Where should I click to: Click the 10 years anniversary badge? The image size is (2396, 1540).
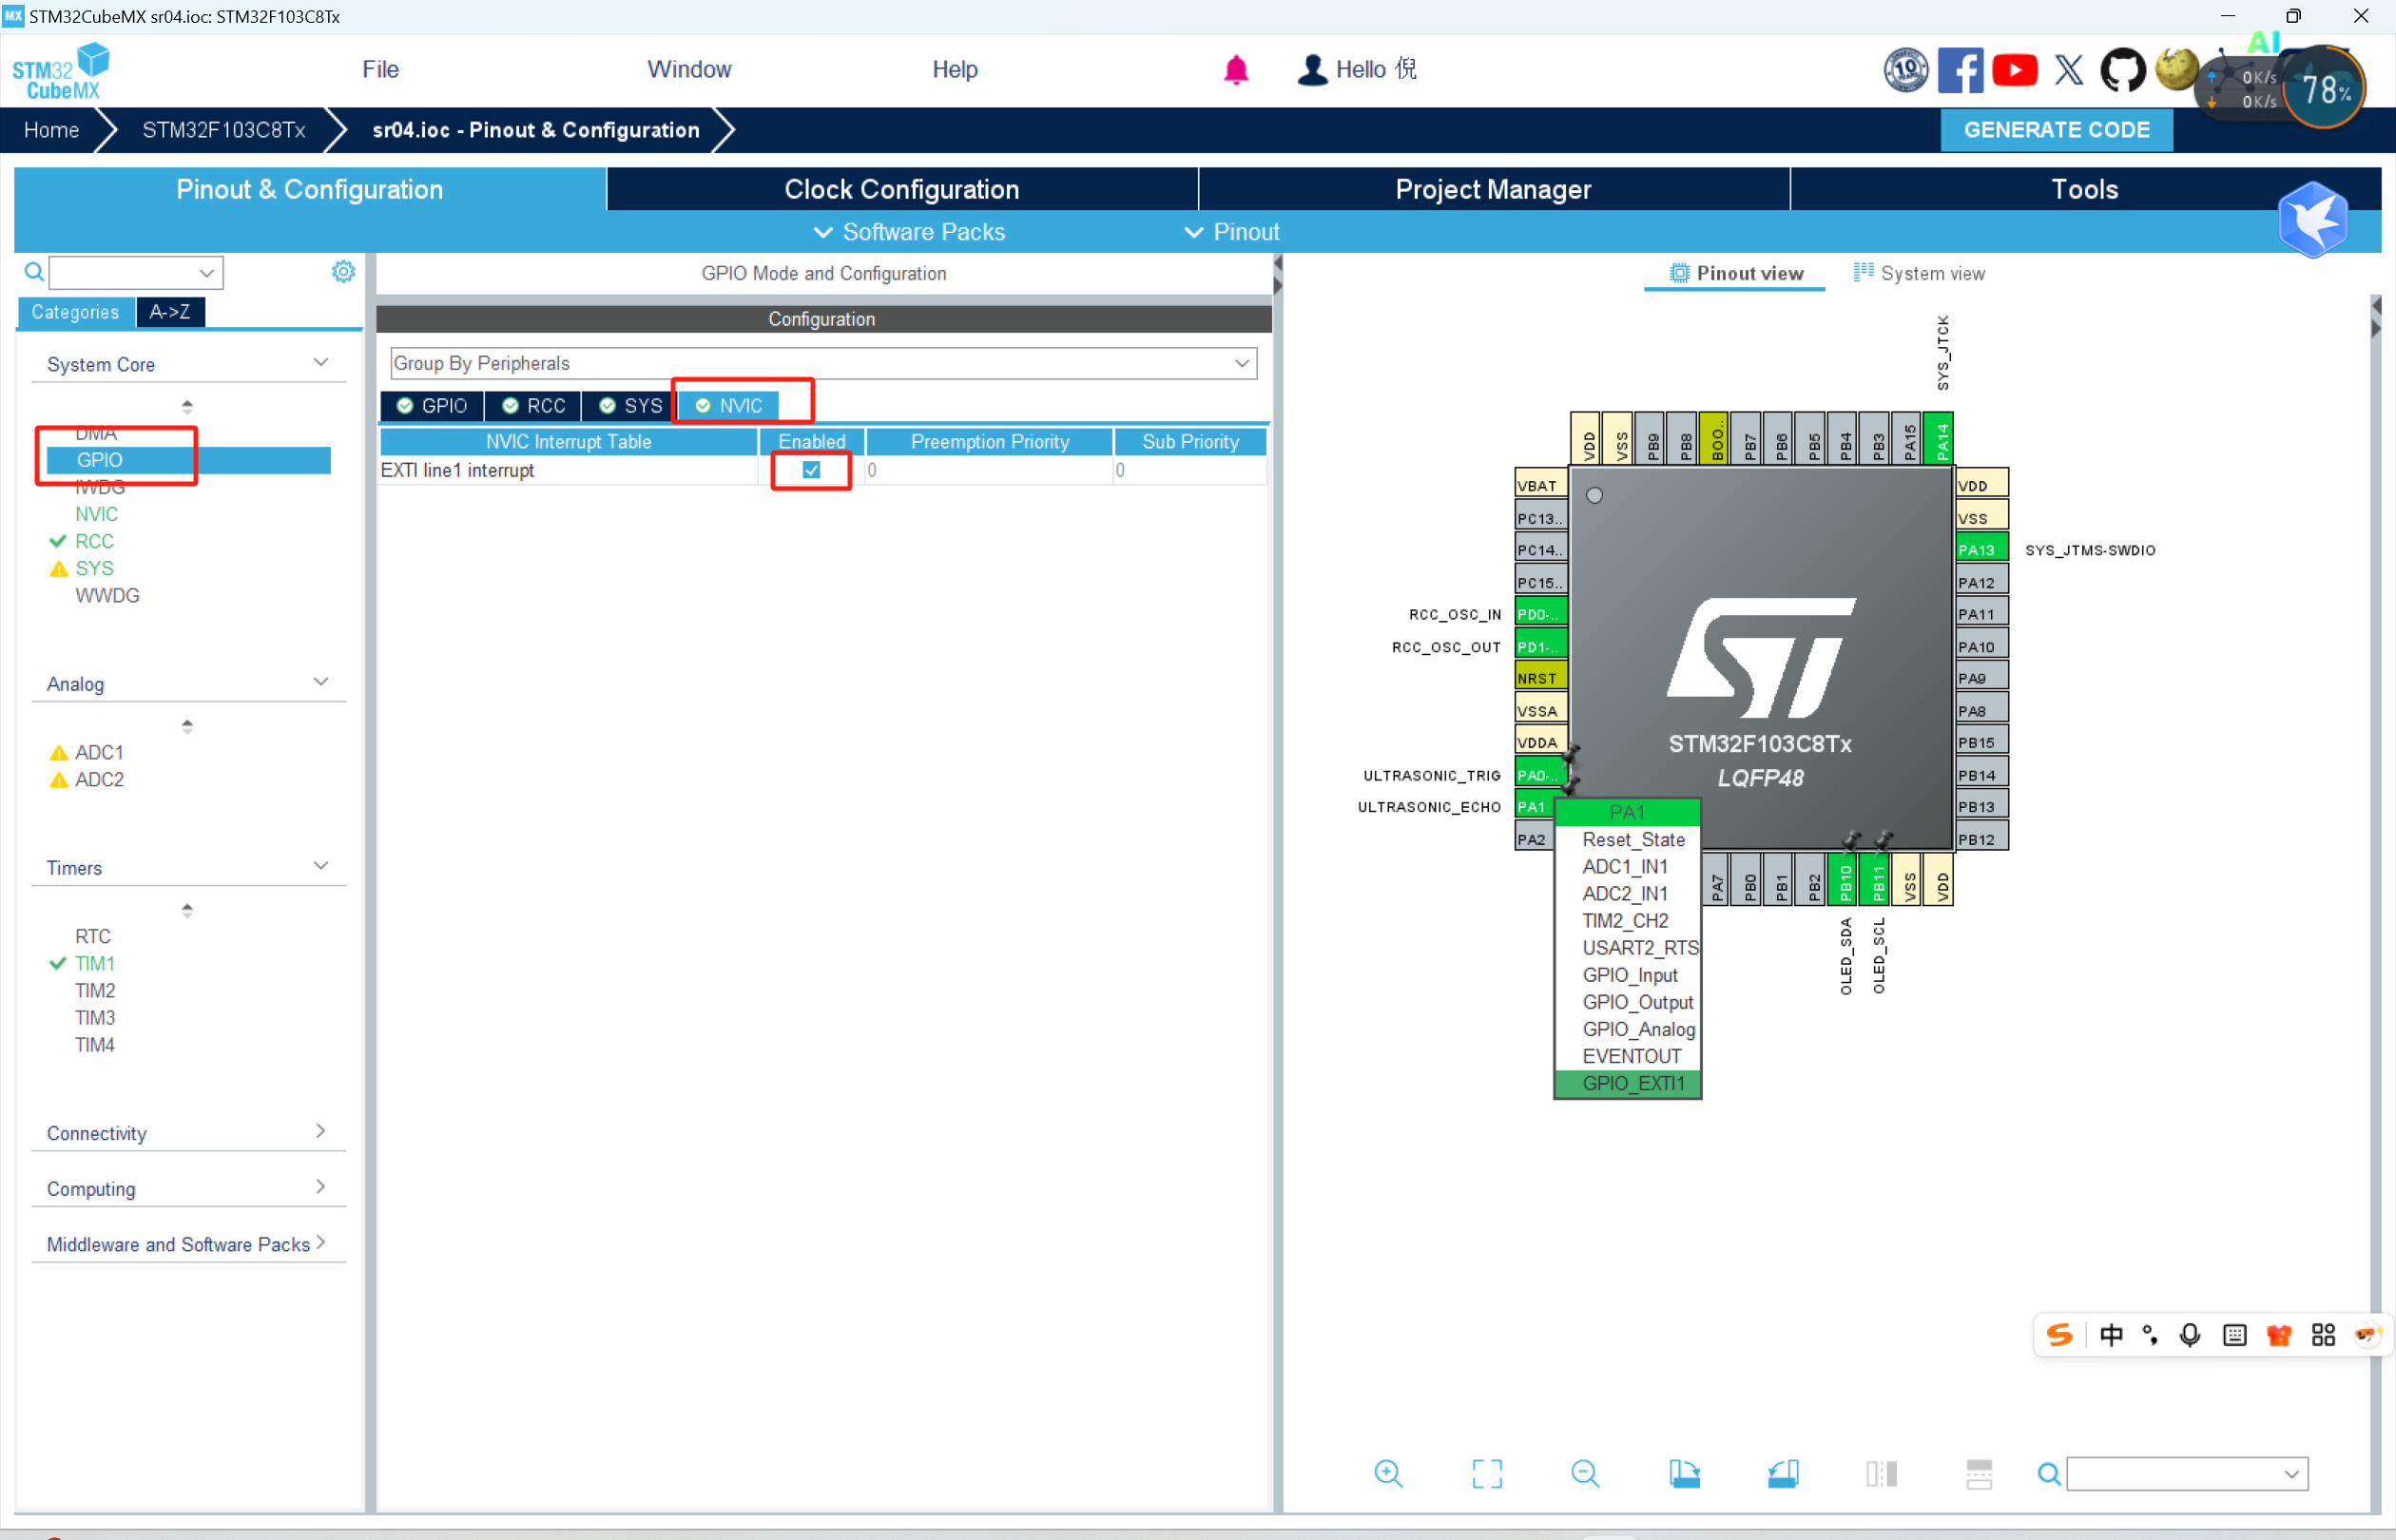pyautogui.click(x=1906, y=70)
